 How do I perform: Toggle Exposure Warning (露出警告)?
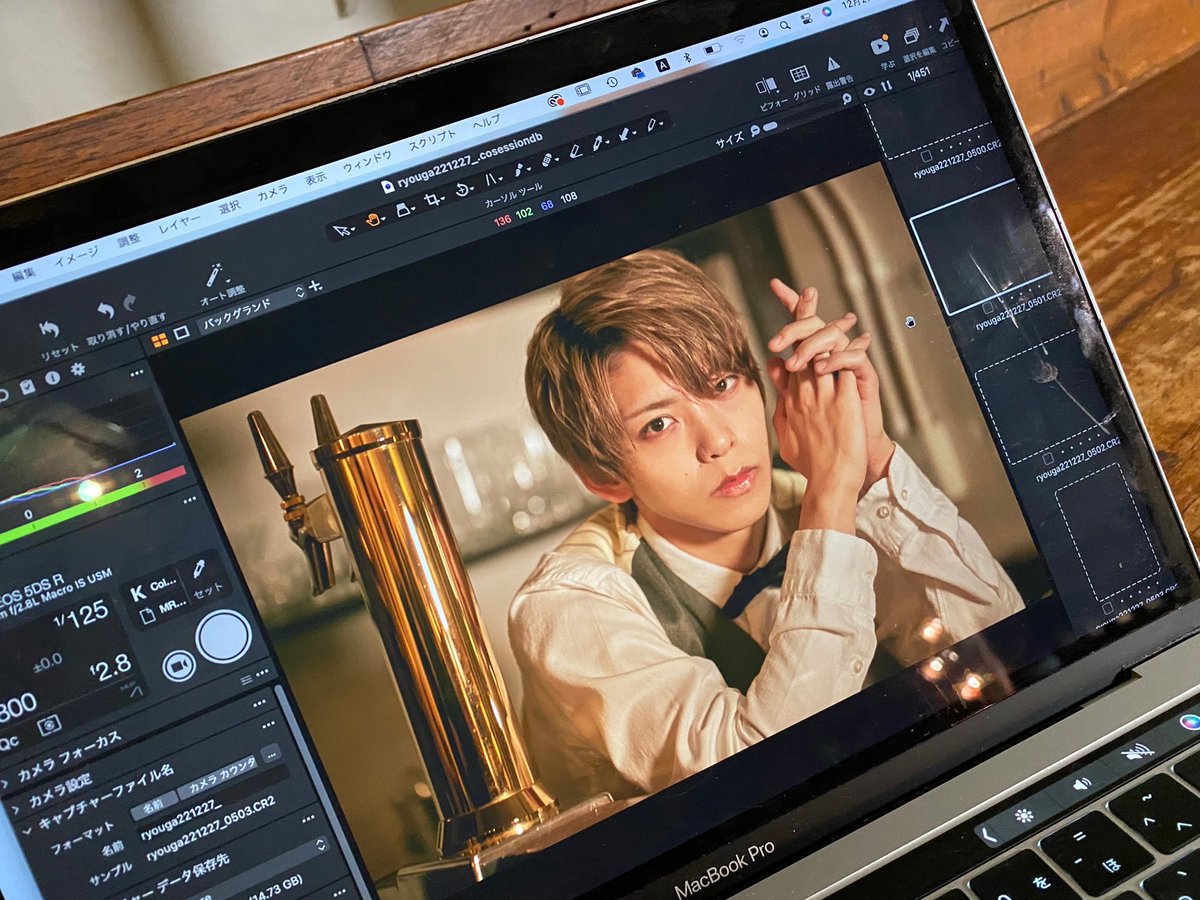click(833, 63)
